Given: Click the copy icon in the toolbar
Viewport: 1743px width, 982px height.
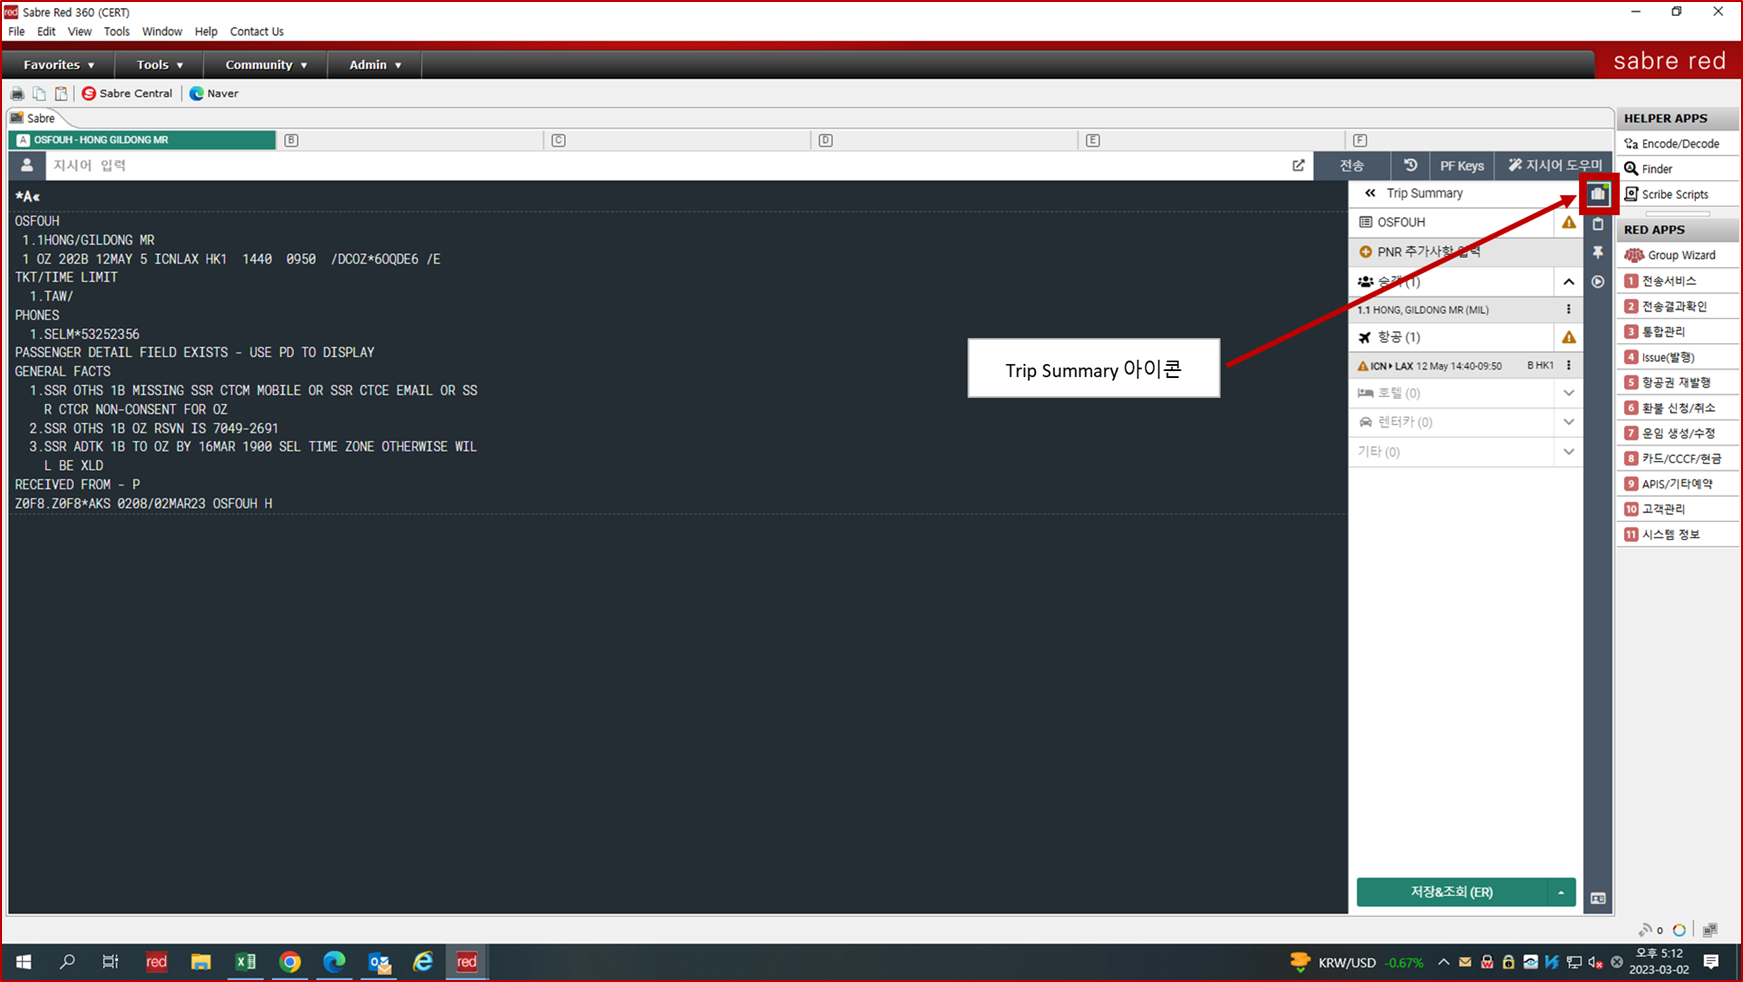Looking at the screenshot, I should pos(39,94).
